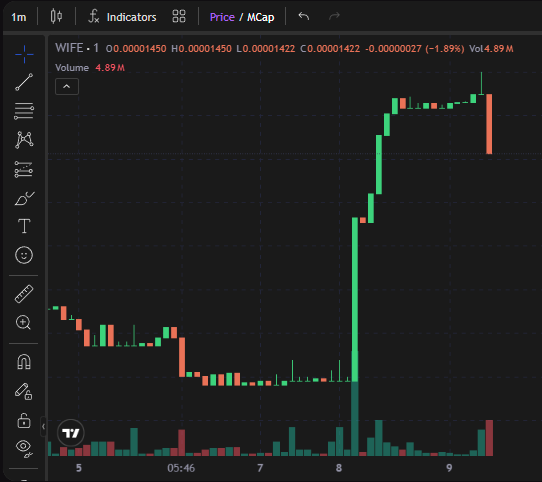Switch chart to Price mode
This screenshot has width=542, height=482.
pyautogui.click(x=222, y=17)
